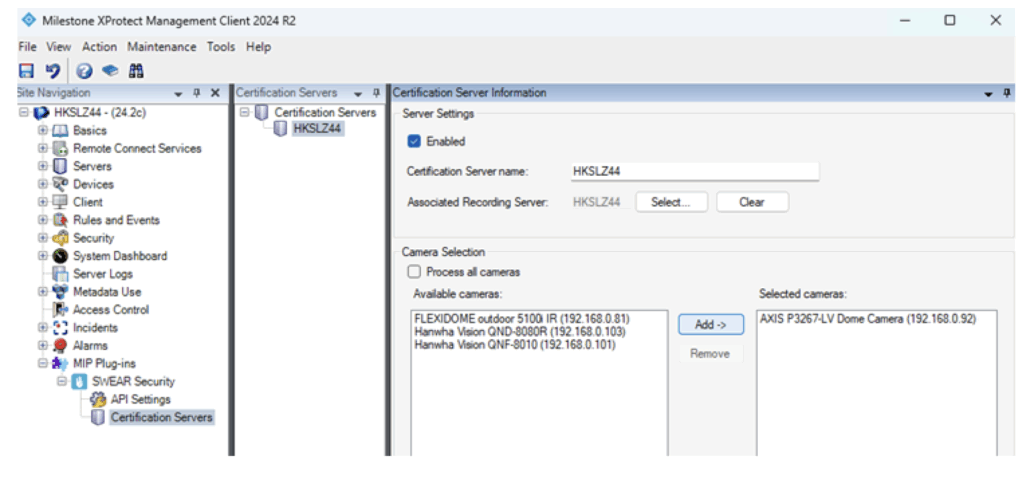1024x479 pixels.
Task: Collapse the MIP Plug-ins tree node
Action: click(x=42, y=363)
